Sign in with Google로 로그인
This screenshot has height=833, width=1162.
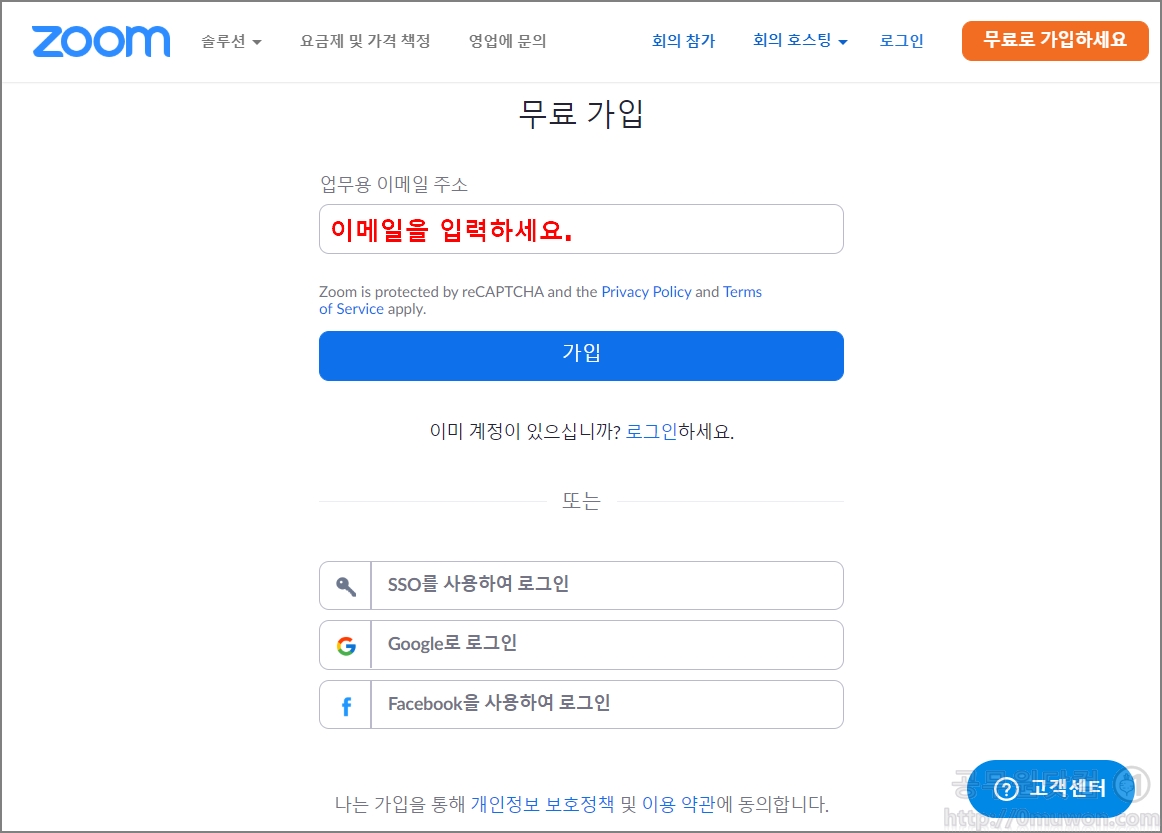click(x=581, y=646)
